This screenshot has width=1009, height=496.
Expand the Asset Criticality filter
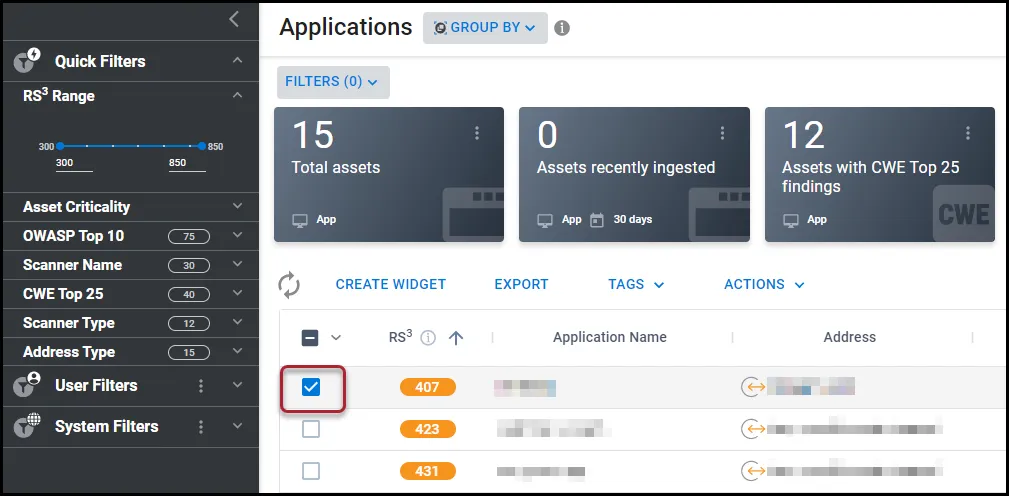(x=237, y=207)
